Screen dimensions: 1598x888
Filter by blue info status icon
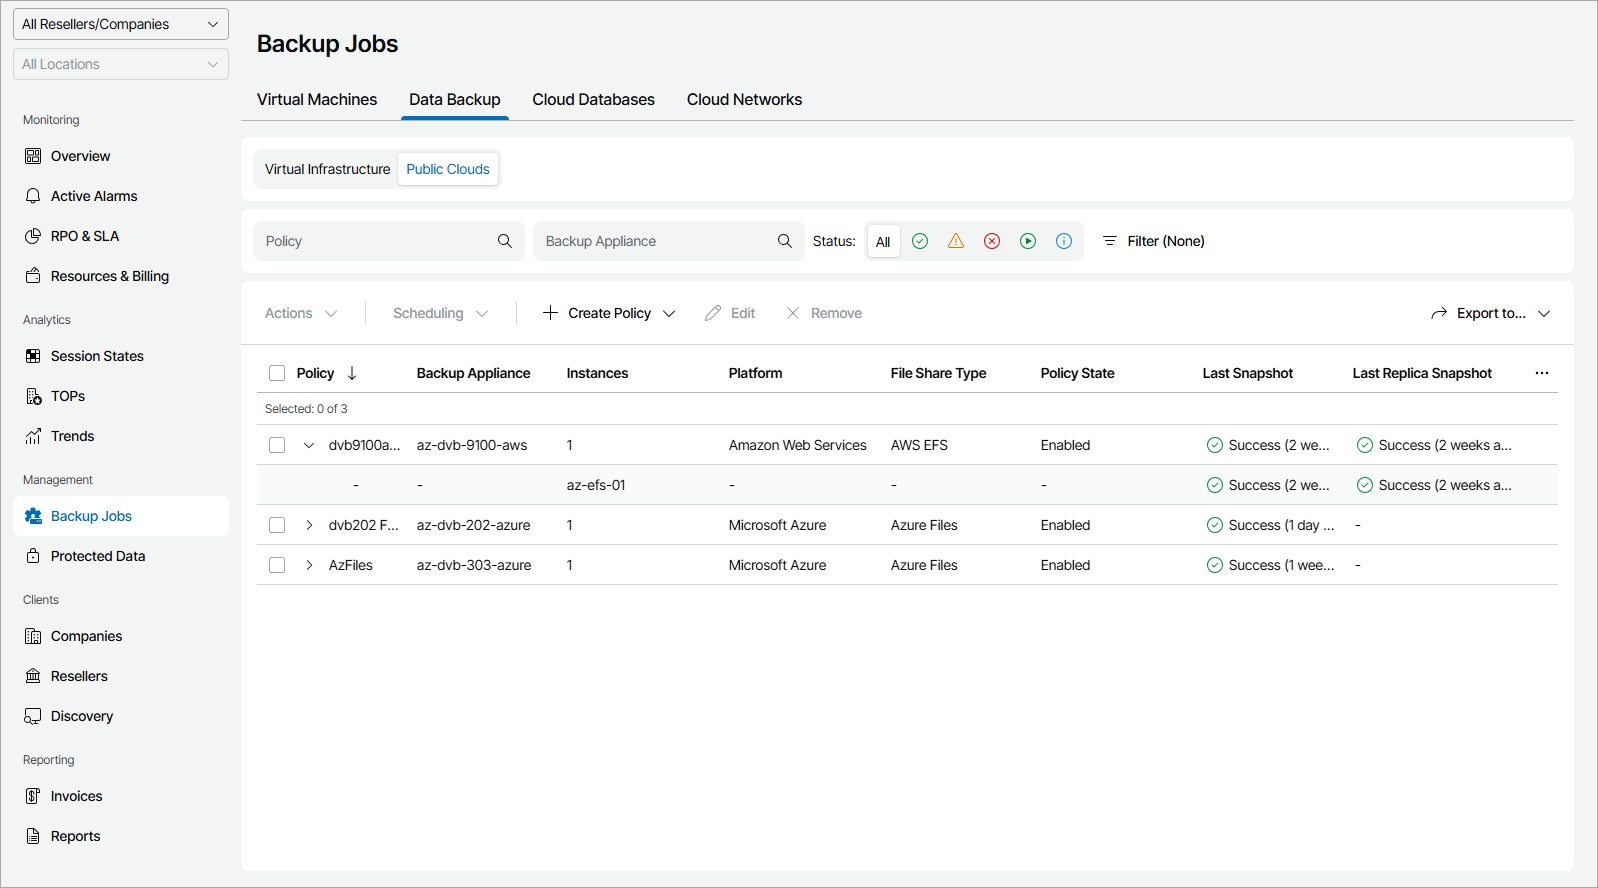tap(1064, 241)
